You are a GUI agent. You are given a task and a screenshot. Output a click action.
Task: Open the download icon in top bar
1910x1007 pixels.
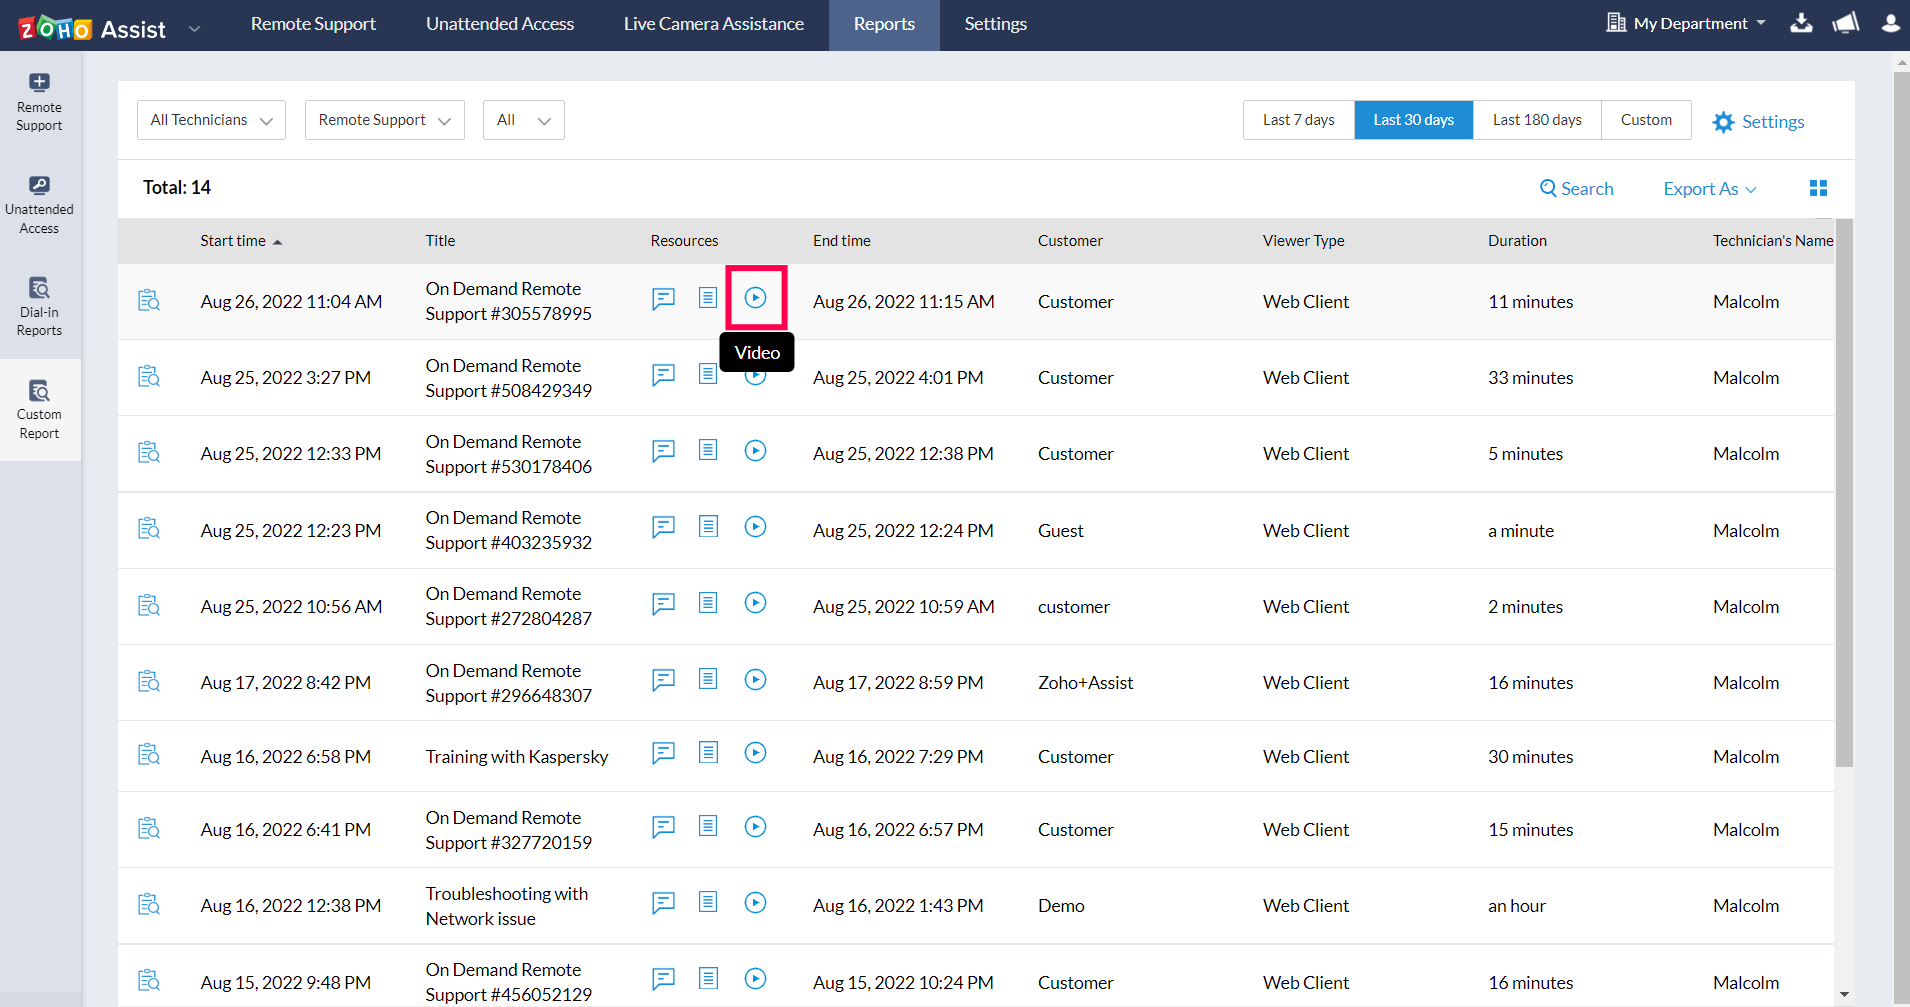click(1801, 23)
